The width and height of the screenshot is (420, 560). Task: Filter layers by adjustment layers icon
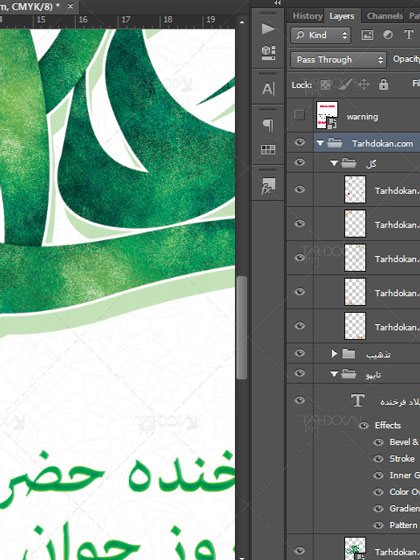[x=388, y=35]
